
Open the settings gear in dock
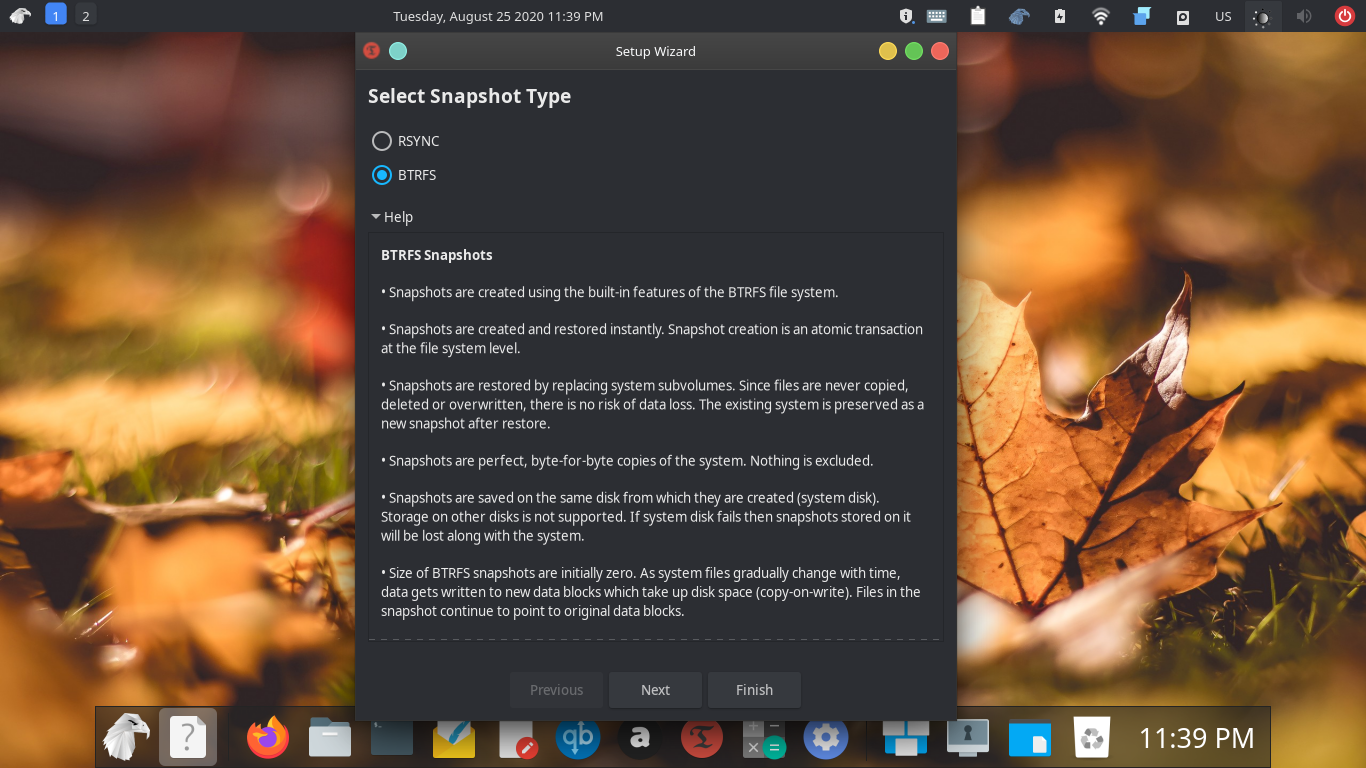pyautogui.click(x=826, y=739)
